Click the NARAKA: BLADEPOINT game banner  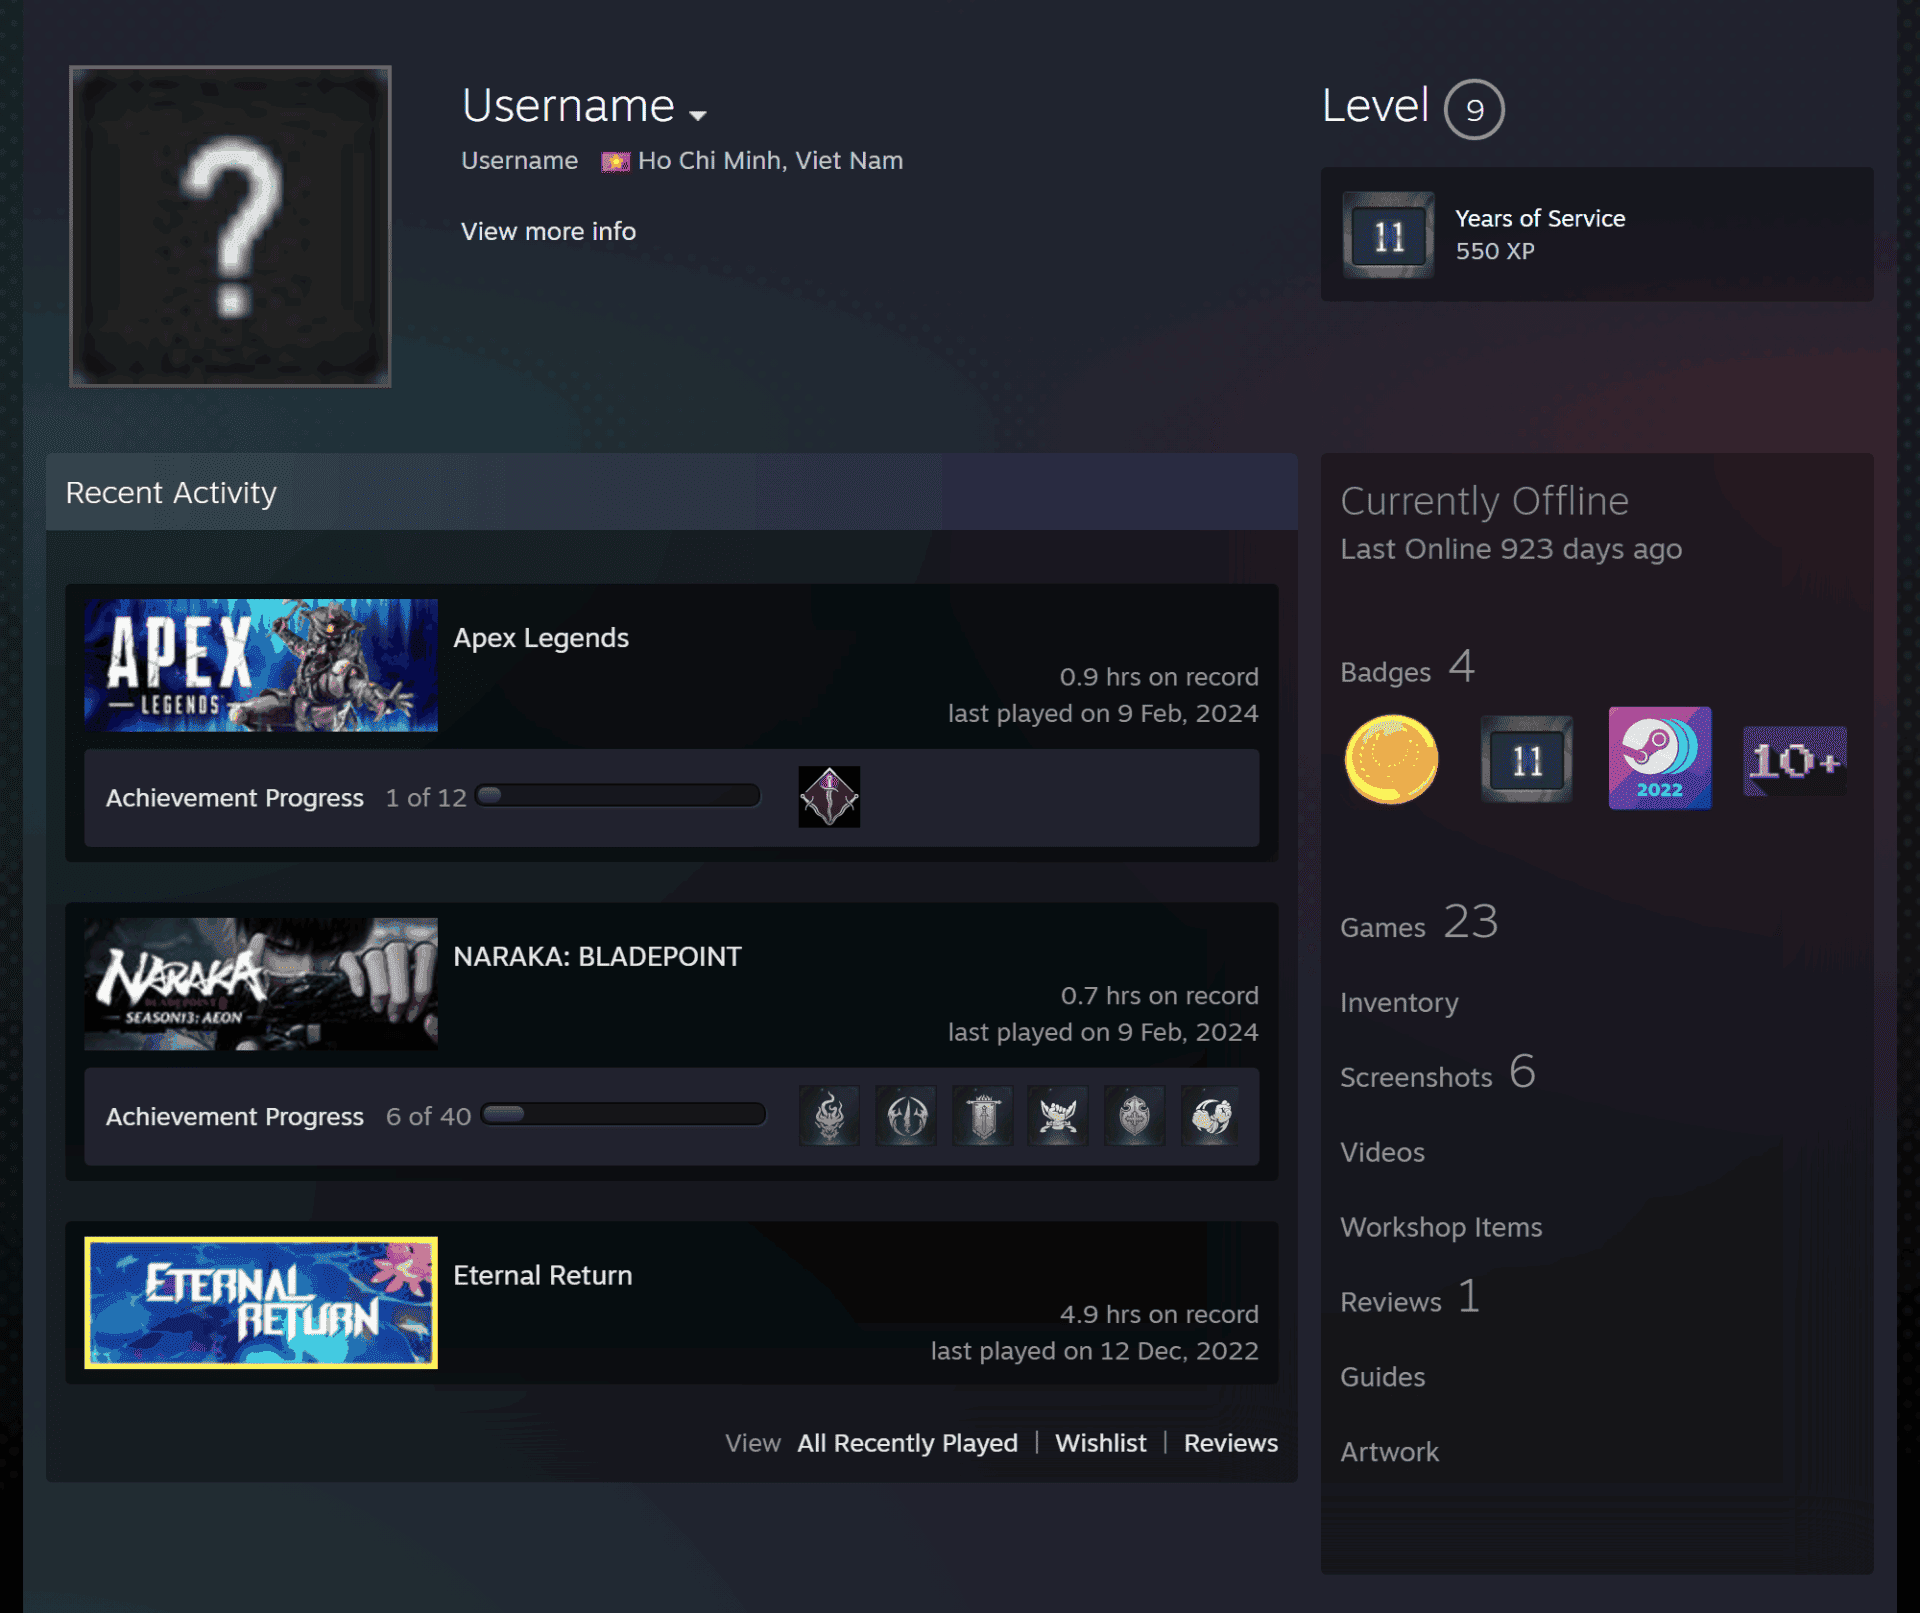(x=261, y=984)
